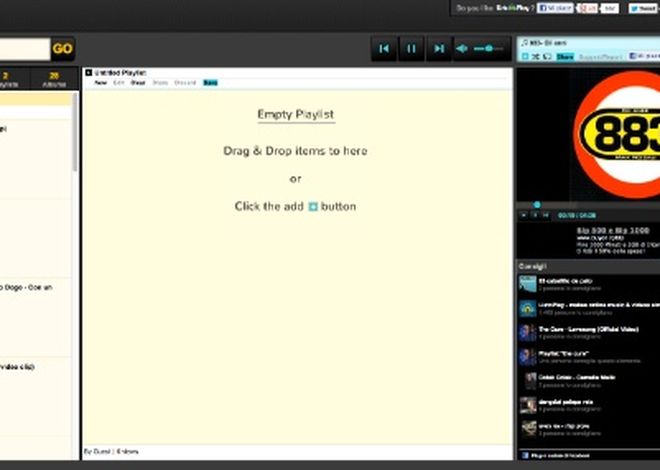
Task: Toggle shuffle in the now playing bar
Action: [535, 56]
